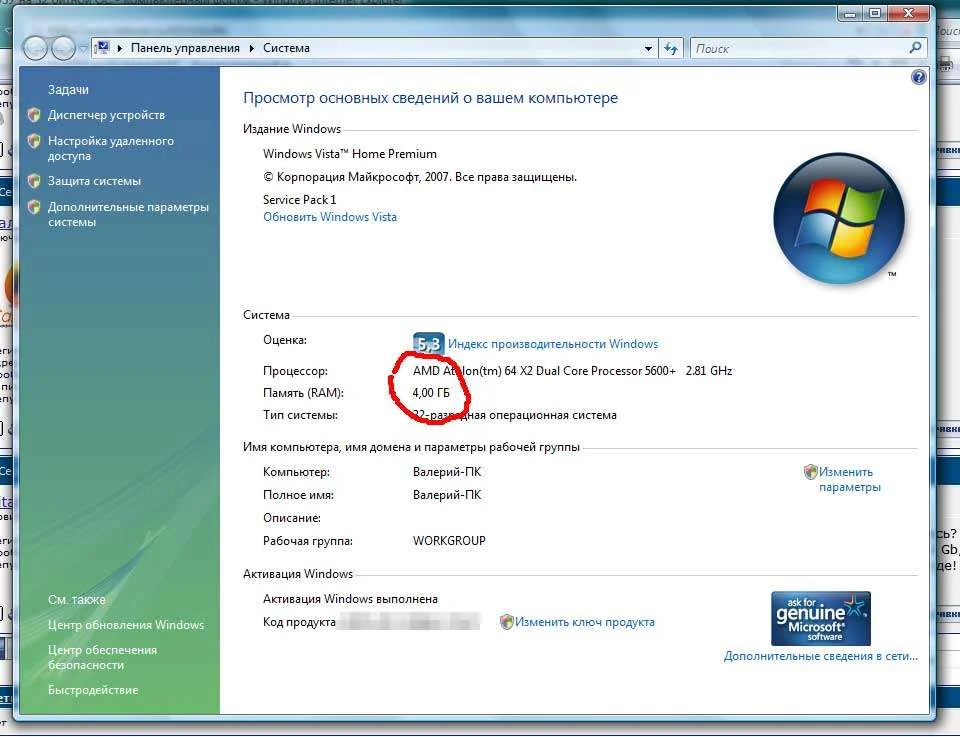Open Help with the blue question icon
This screenshot has width=960, height=737.
coord(918,77)
